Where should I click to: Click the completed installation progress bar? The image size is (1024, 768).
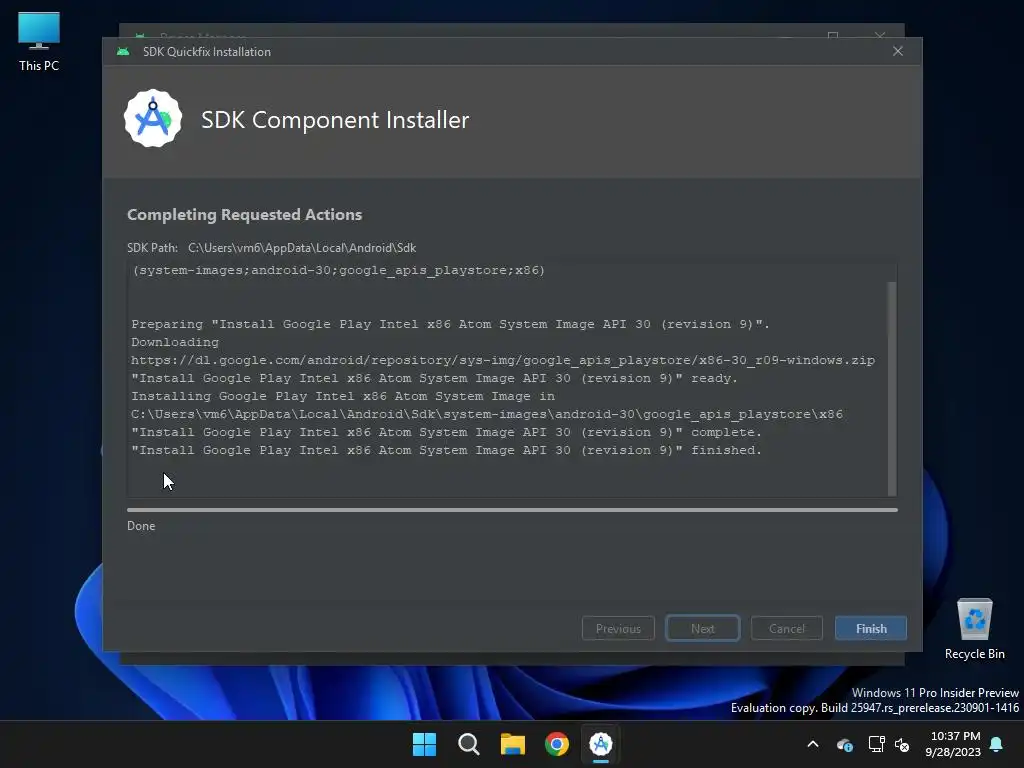(x=512, y=509)
